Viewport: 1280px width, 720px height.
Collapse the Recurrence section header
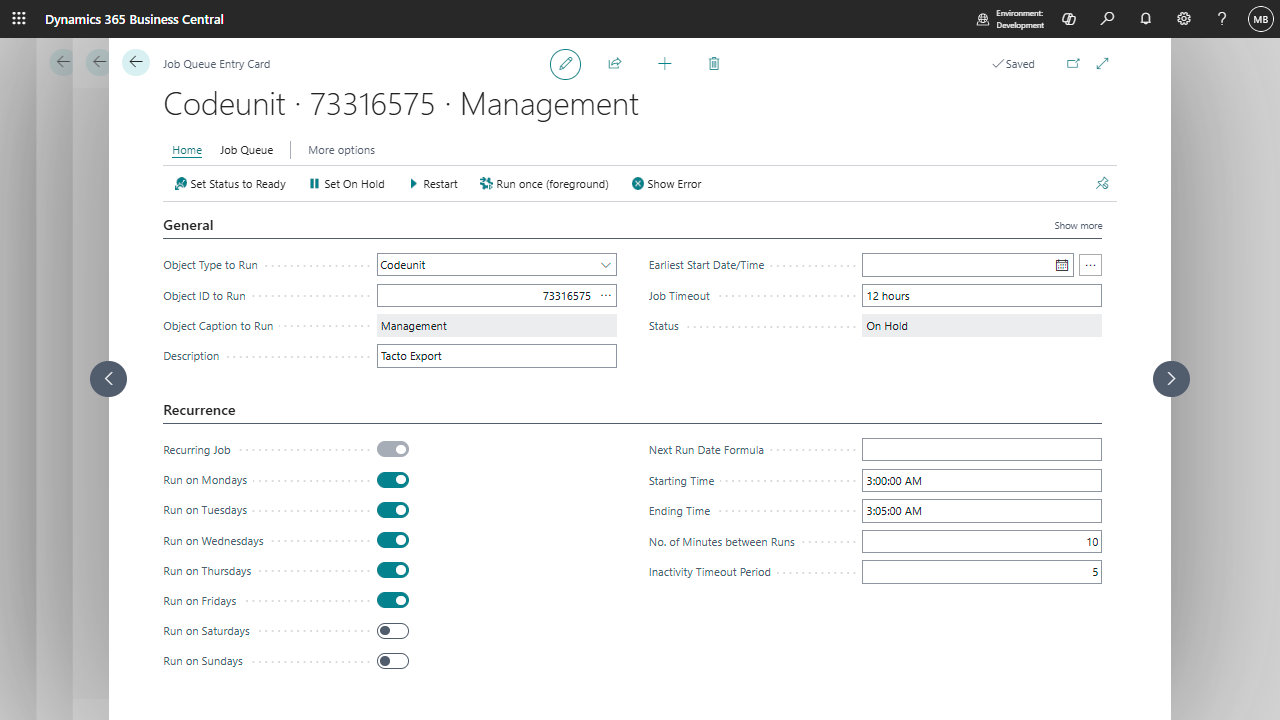199,410
